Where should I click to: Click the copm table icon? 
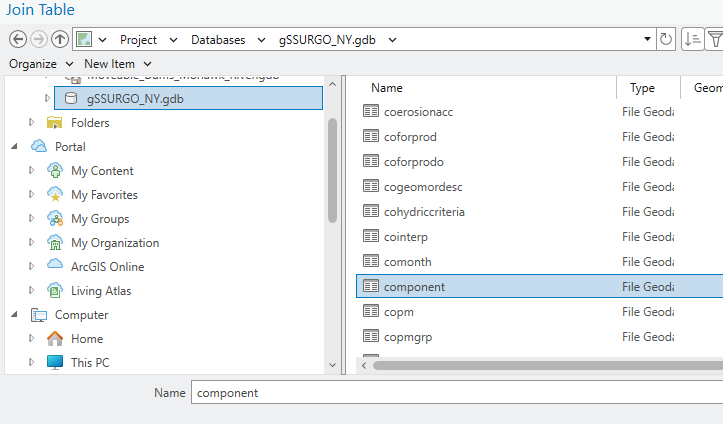pyautogui.click(x=370, y=313)
